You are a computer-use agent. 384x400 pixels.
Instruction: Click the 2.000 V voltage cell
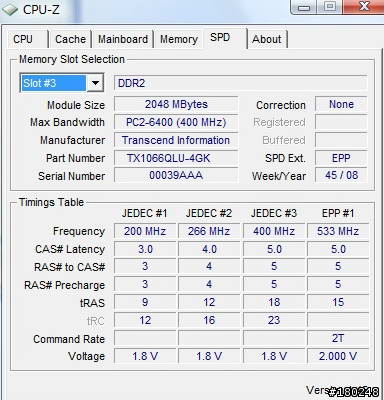[x=338, y=356]
